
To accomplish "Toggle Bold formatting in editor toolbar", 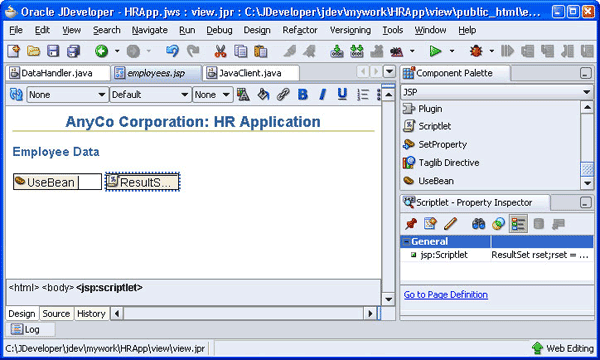I will (303, 94).
